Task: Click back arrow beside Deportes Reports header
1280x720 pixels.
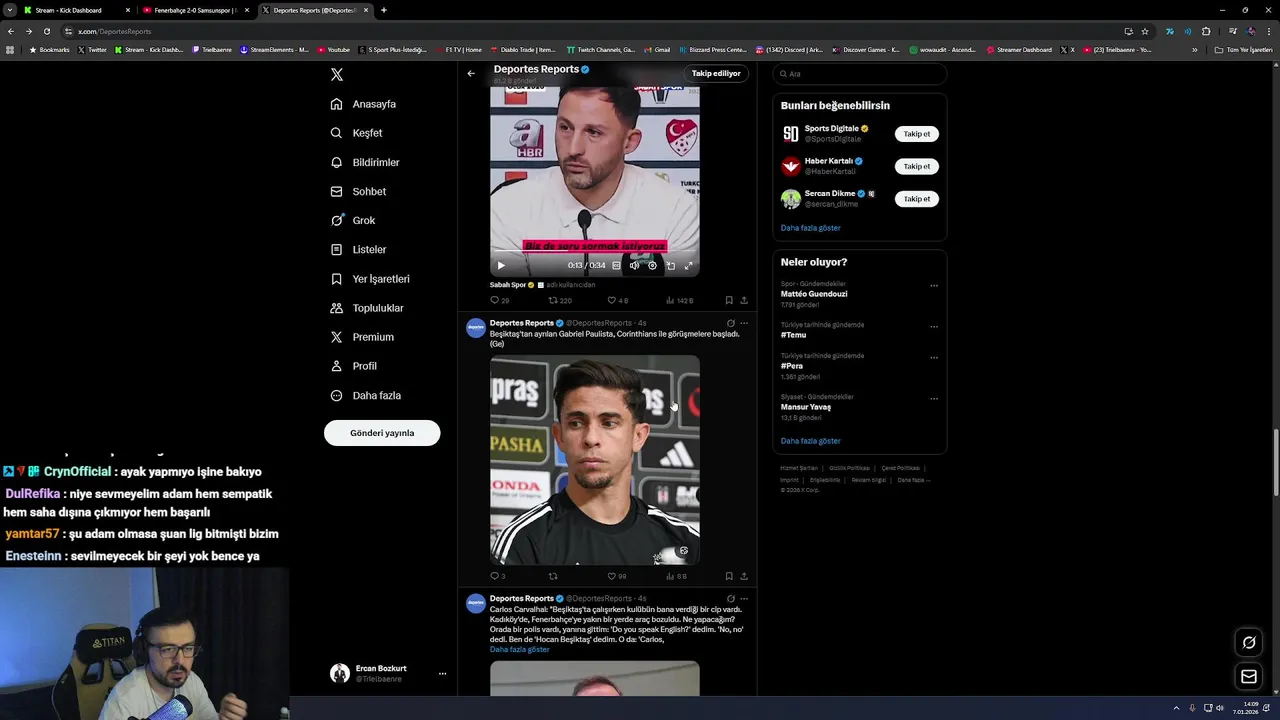Action: [471, 73]
